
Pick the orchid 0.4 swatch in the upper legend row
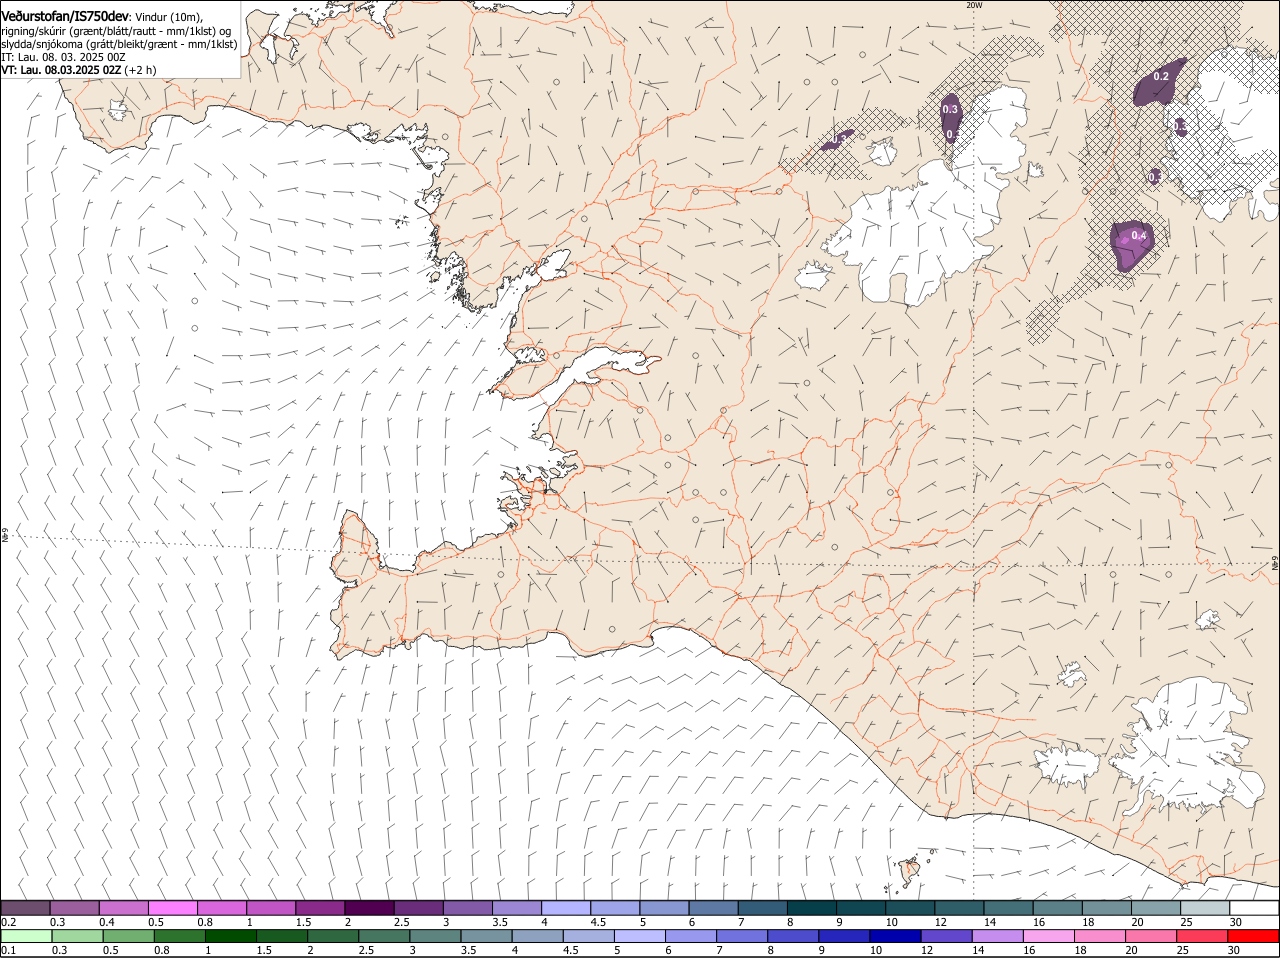point(123,907)
